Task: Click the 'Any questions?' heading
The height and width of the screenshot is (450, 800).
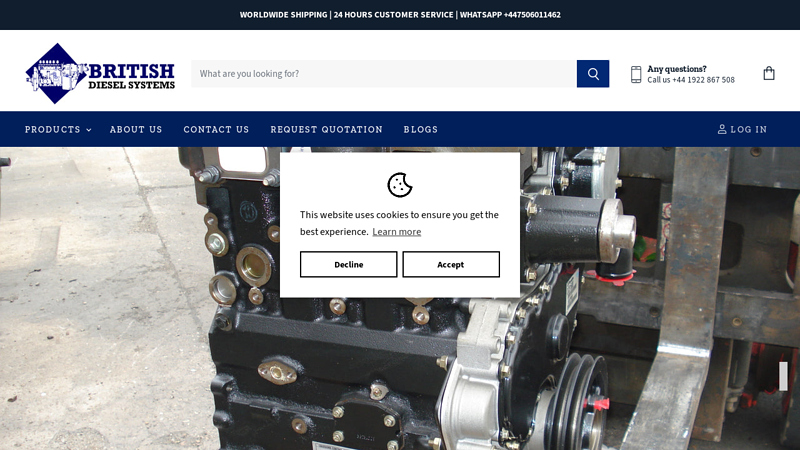Action: (x=677, y=69)
